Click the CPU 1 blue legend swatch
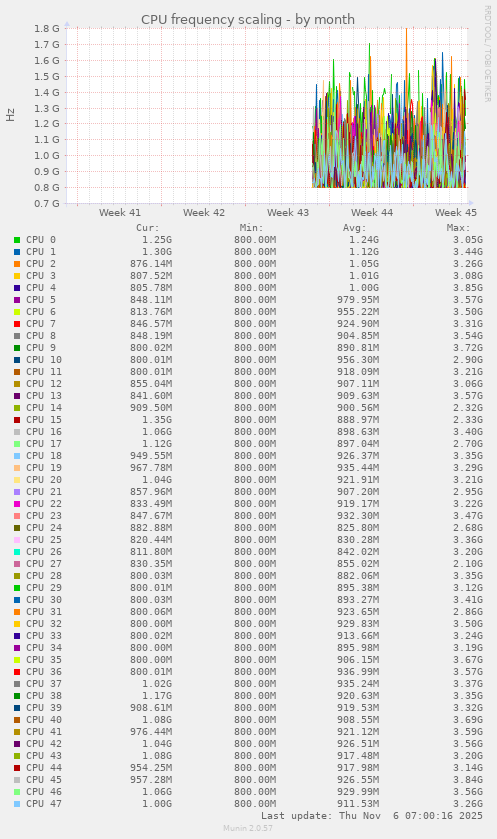Viewport: 497px width, 839px height. click(17, 251)
